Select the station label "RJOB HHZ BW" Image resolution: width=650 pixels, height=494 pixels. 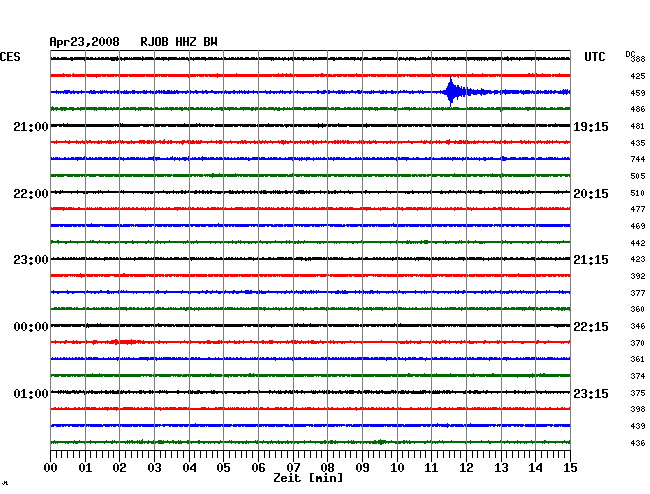(x=179, y=42)
